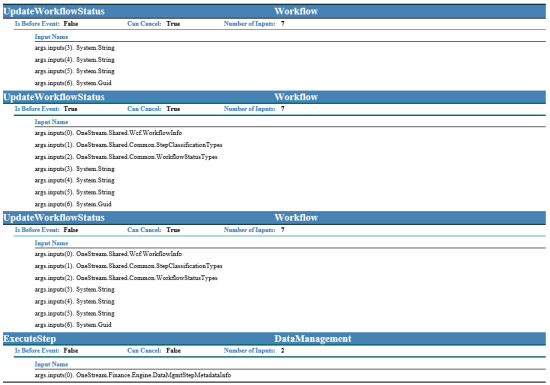
Task: Select the first Input Name column header
Action: point(51,37)
